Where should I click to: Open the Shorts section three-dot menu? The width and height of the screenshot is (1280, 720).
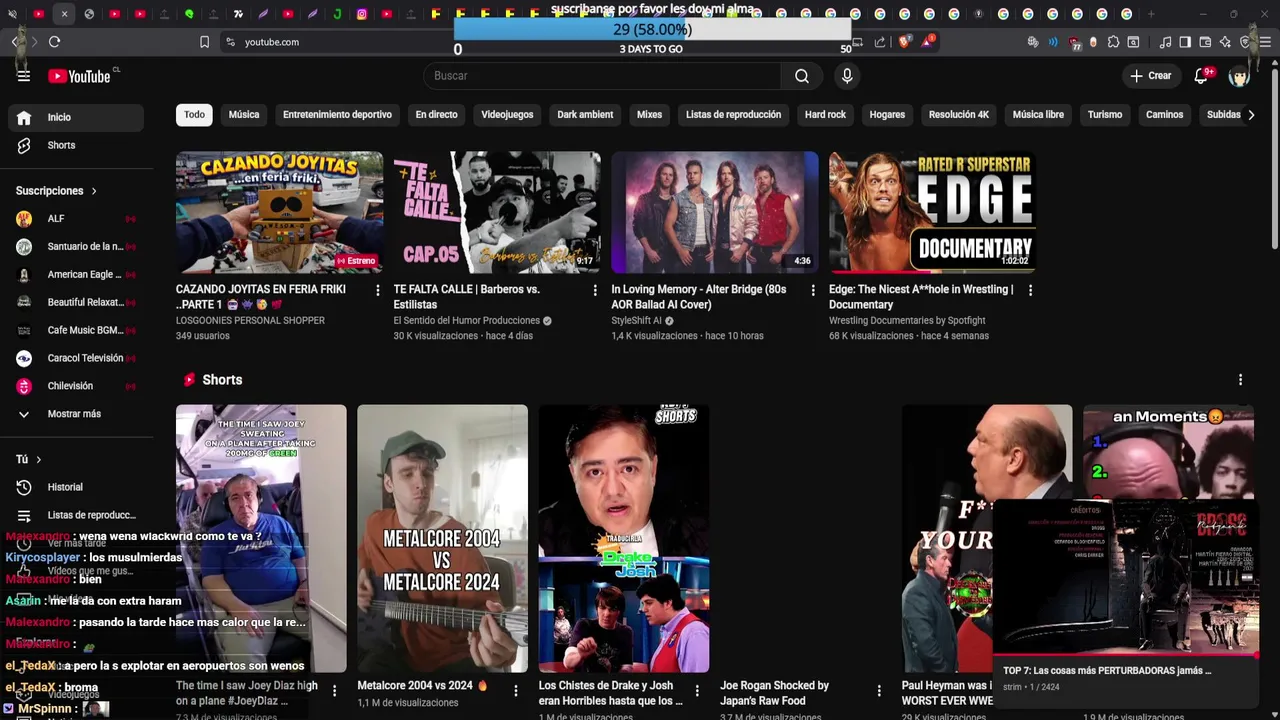click(x=1240, y=380)
